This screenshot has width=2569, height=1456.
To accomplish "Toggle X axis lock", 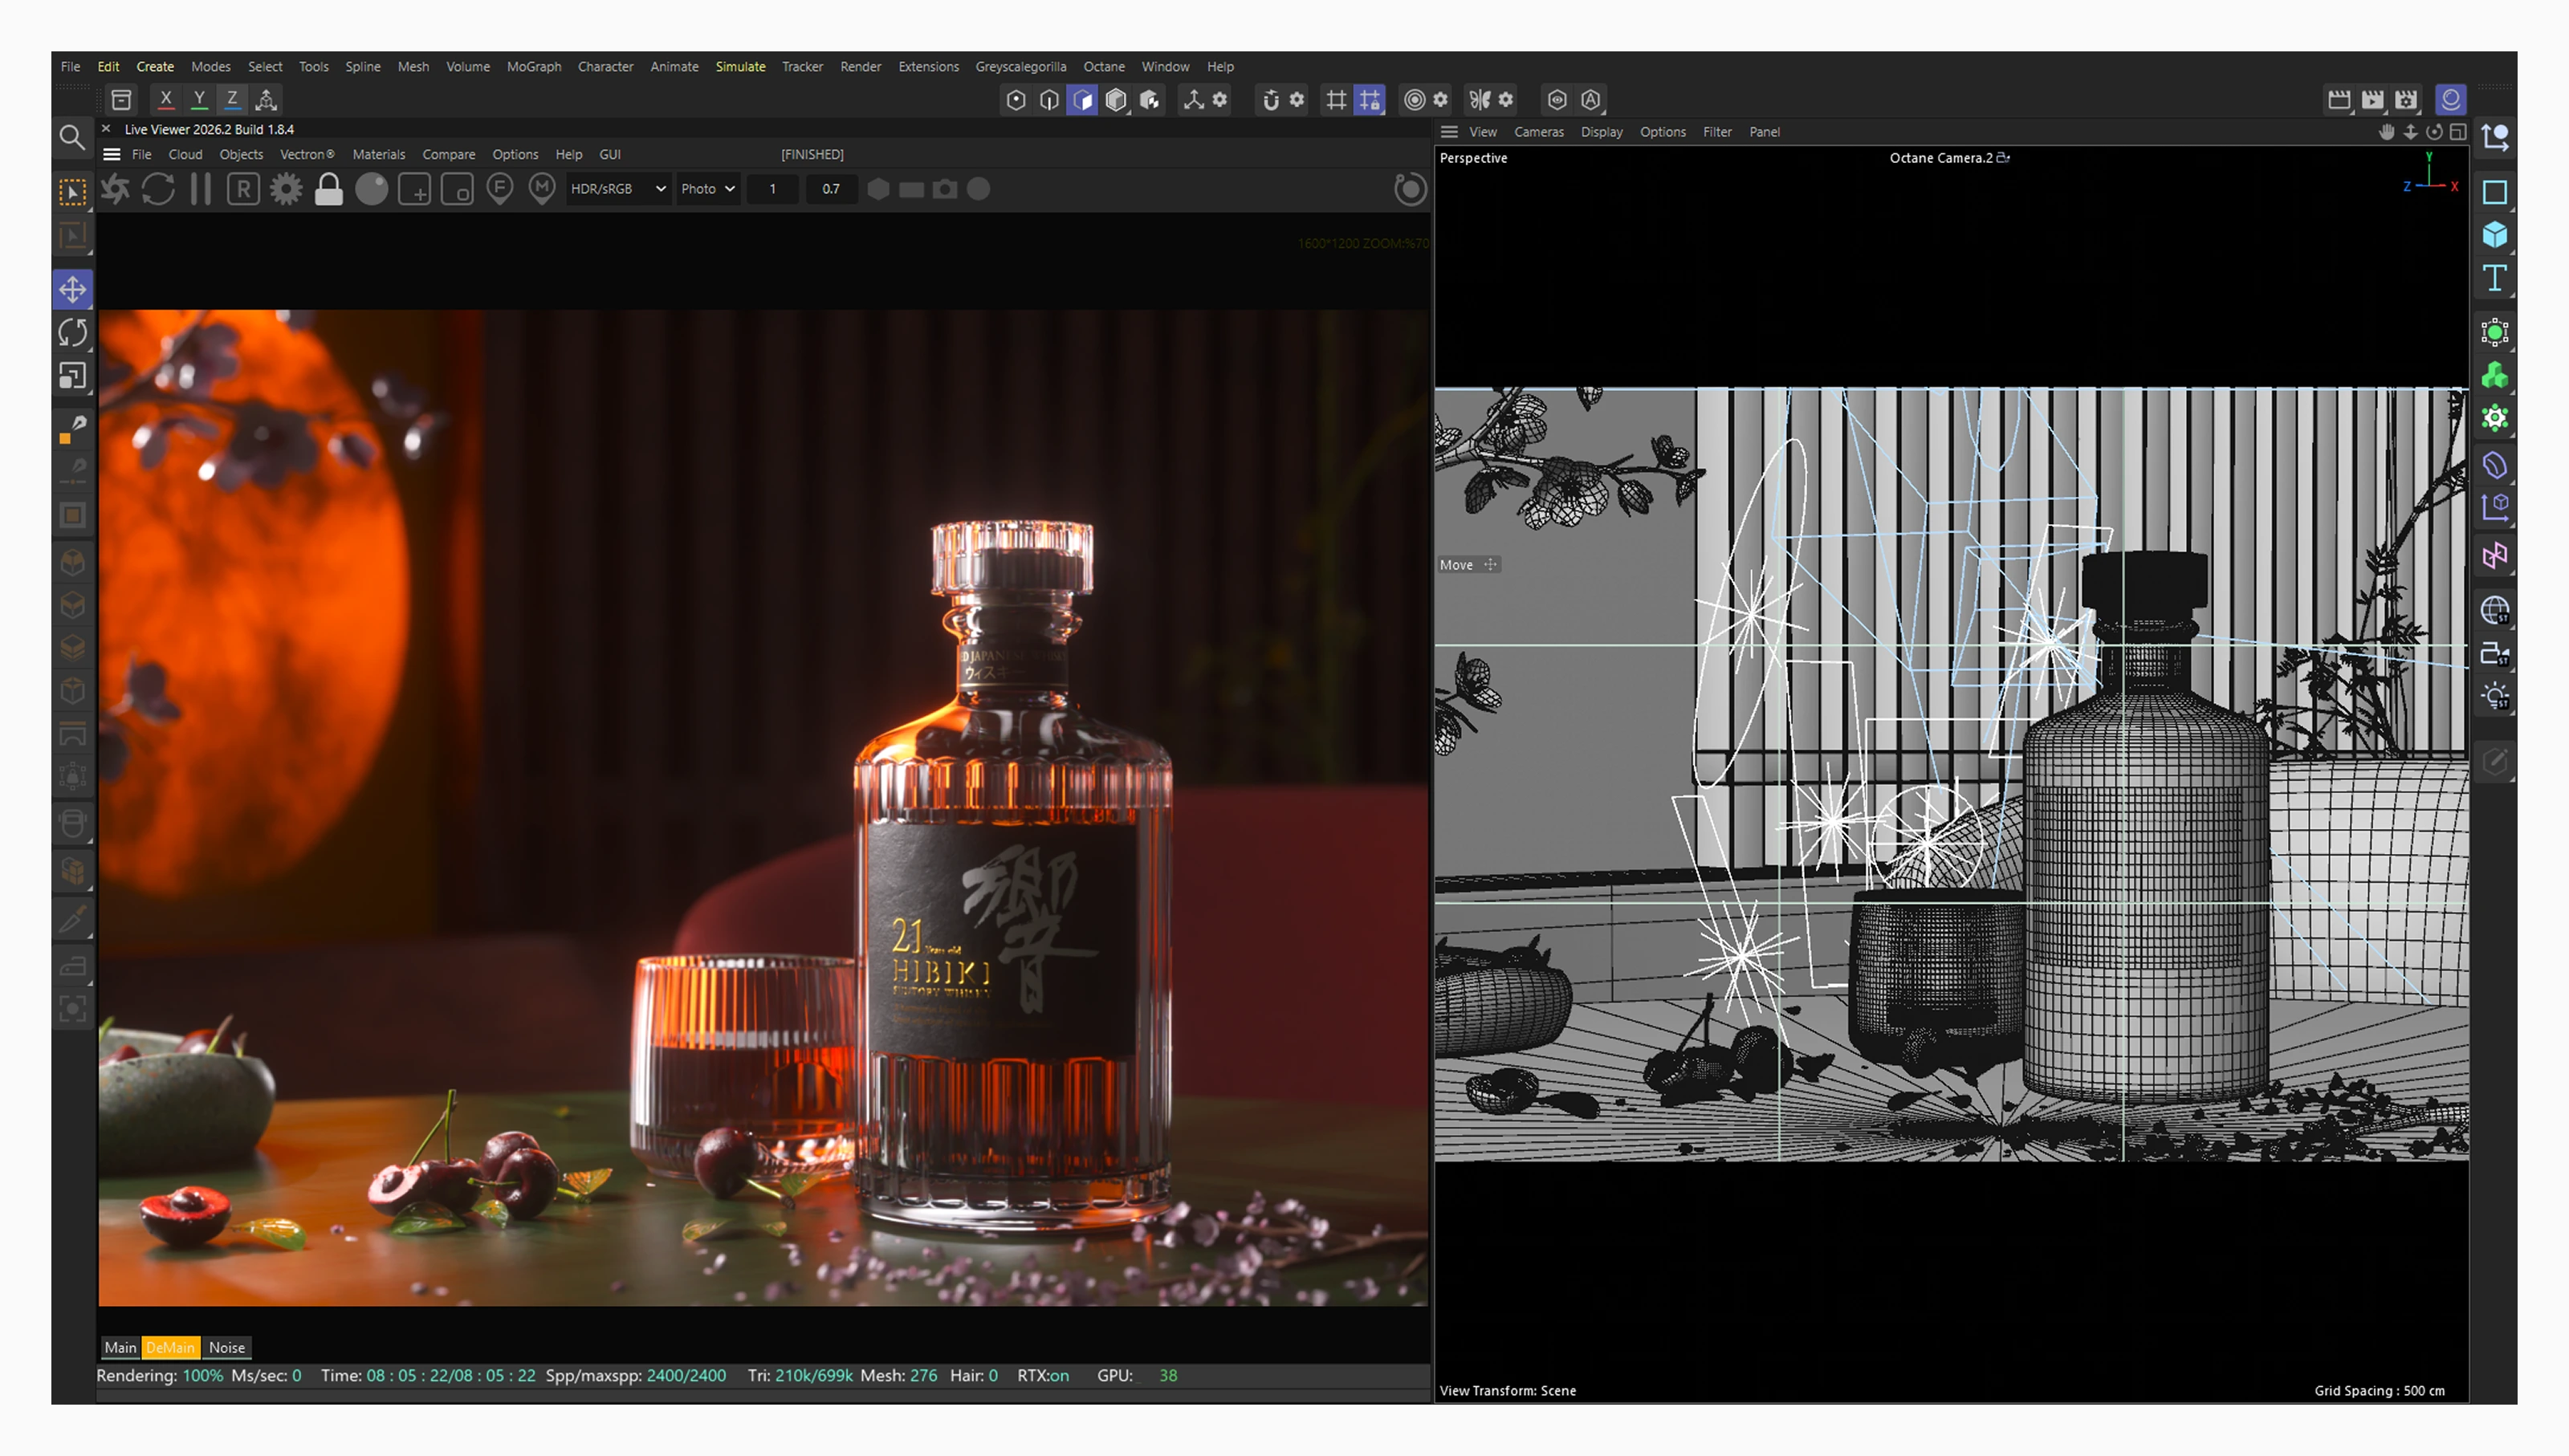I will tap(166, 99).
